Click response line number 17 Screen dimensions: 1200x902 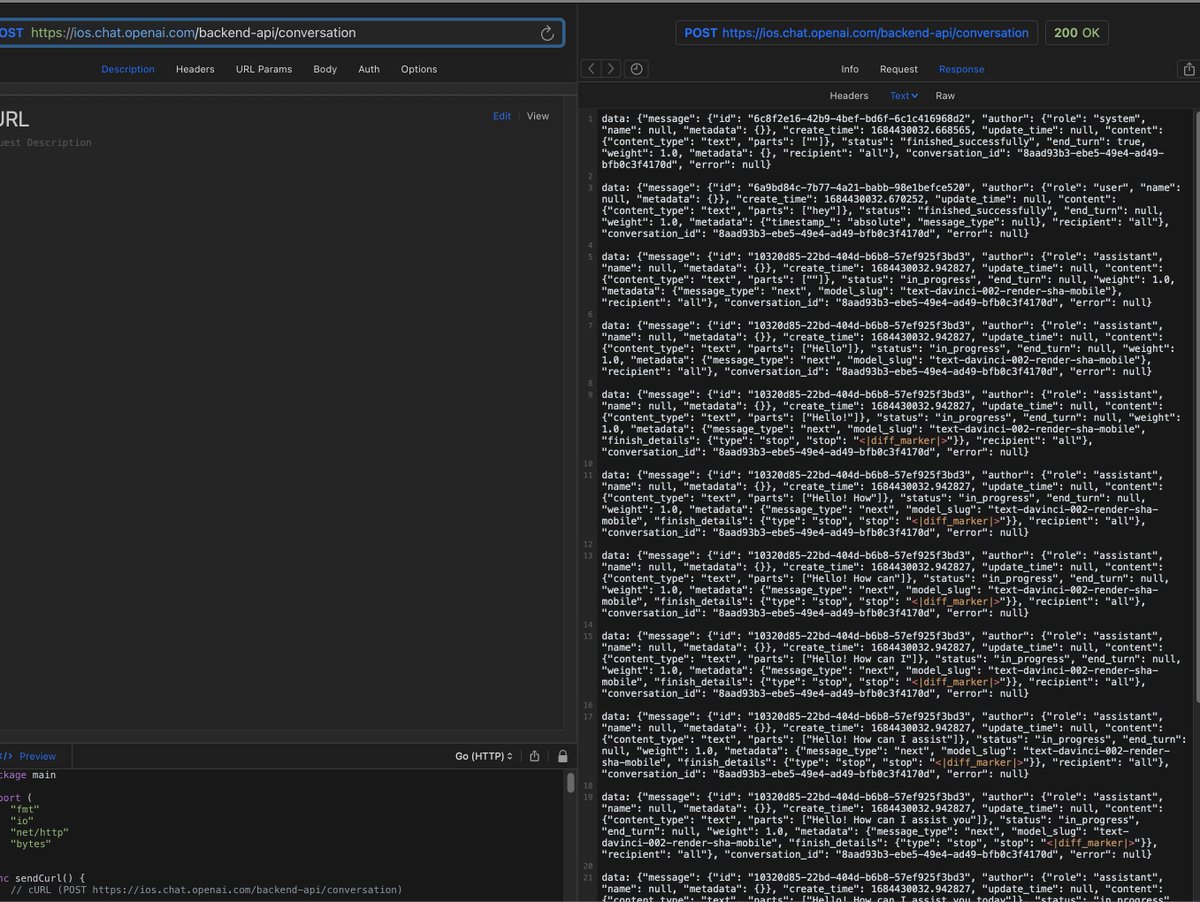(589, 716)
